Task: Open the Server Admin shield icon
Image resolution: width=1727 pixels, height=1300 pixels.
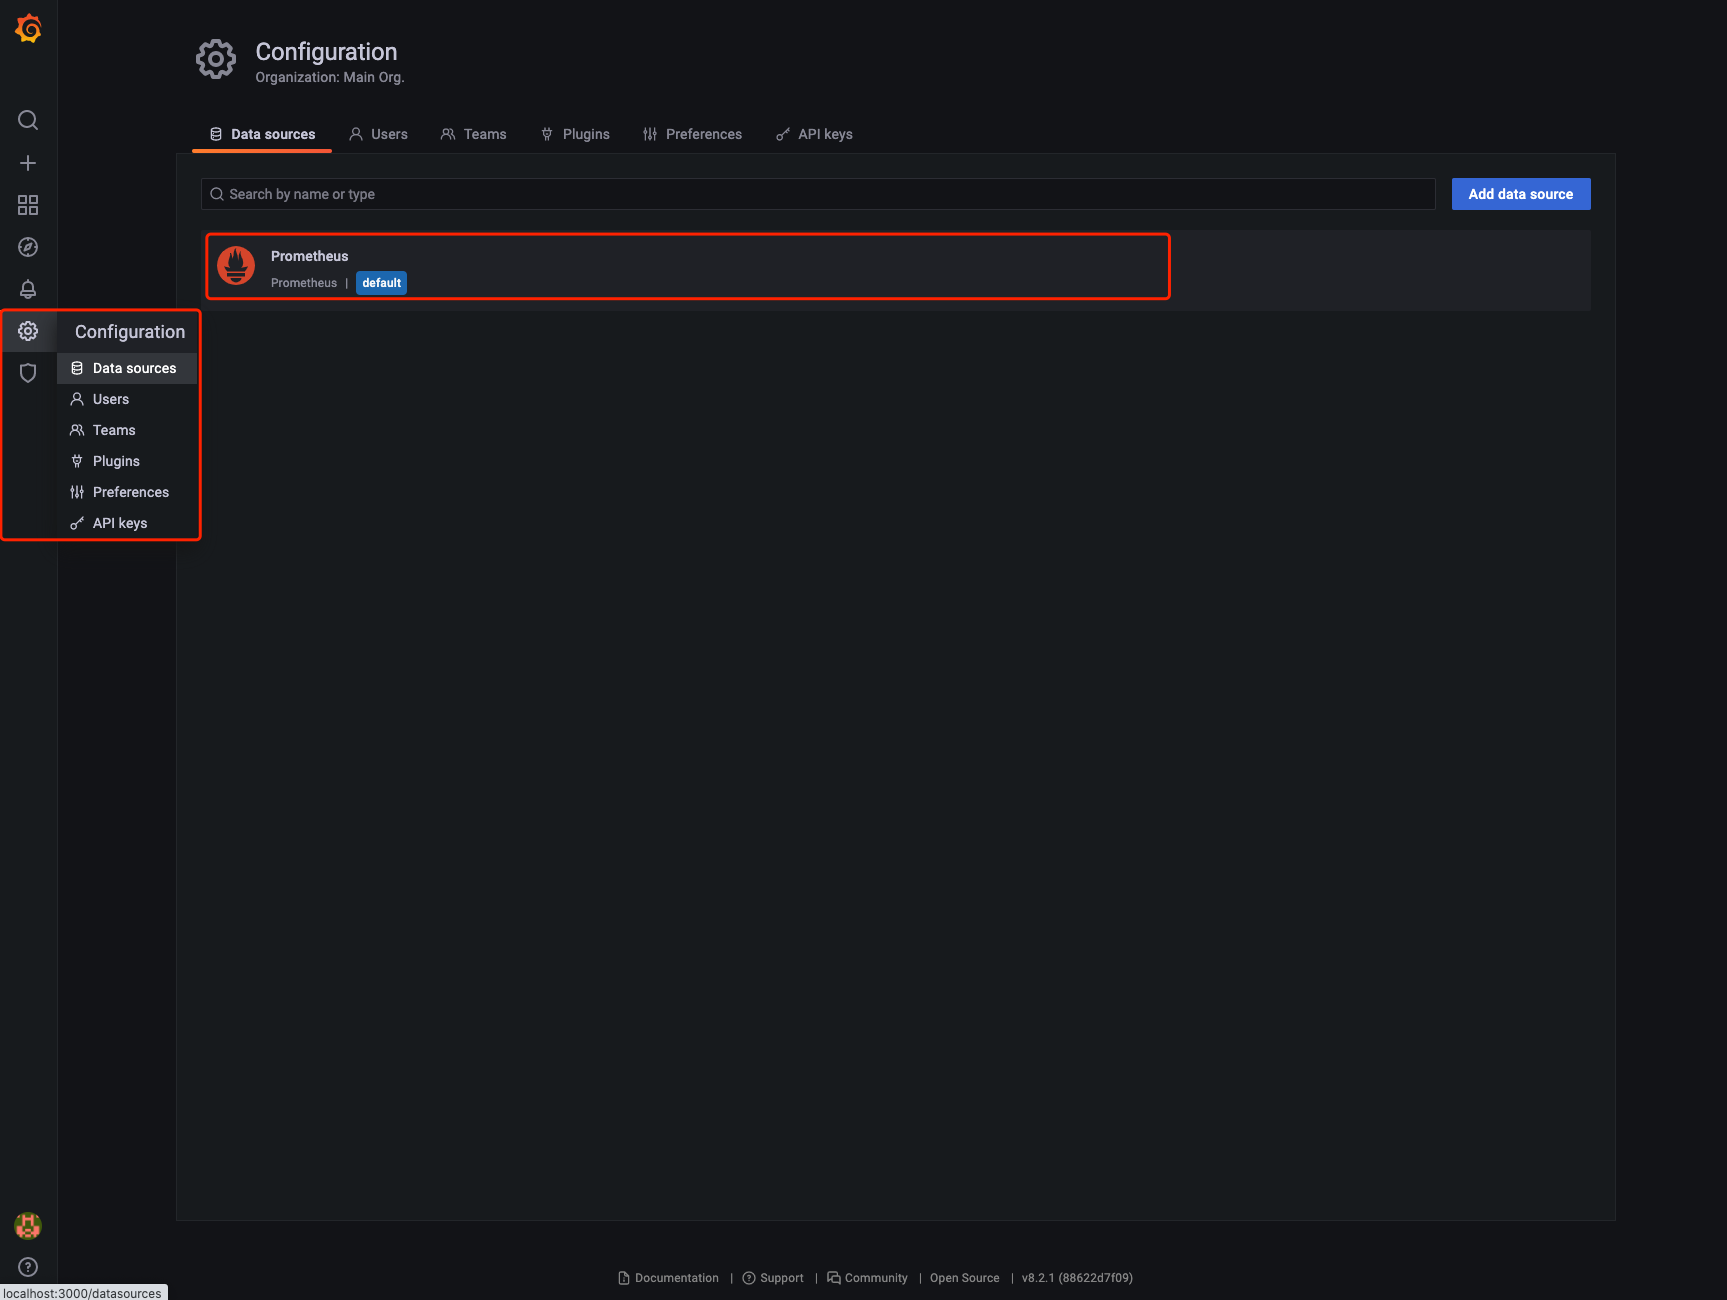Action: tap(28, 373)
